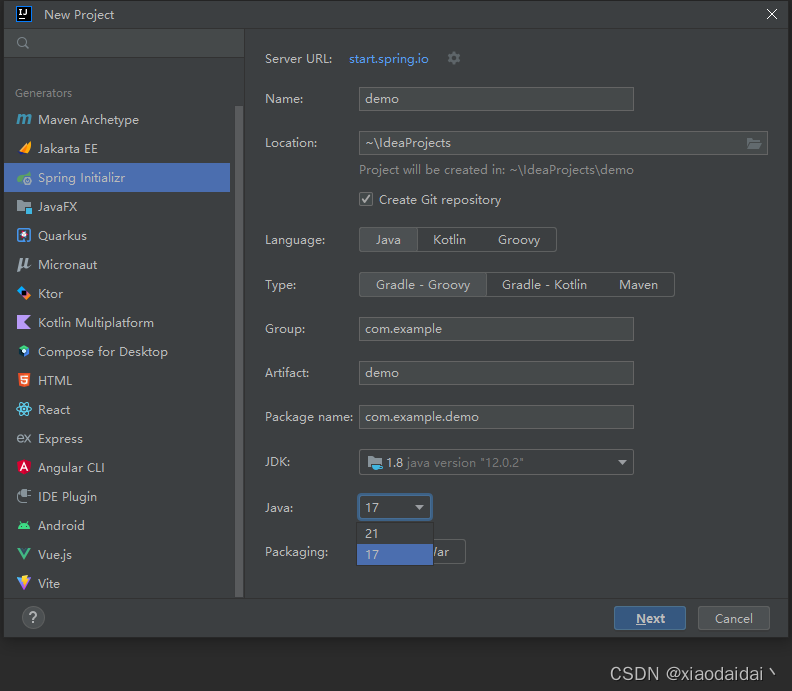Click the Next button
This screenshot has height=691, width=792.
point(650,618)
